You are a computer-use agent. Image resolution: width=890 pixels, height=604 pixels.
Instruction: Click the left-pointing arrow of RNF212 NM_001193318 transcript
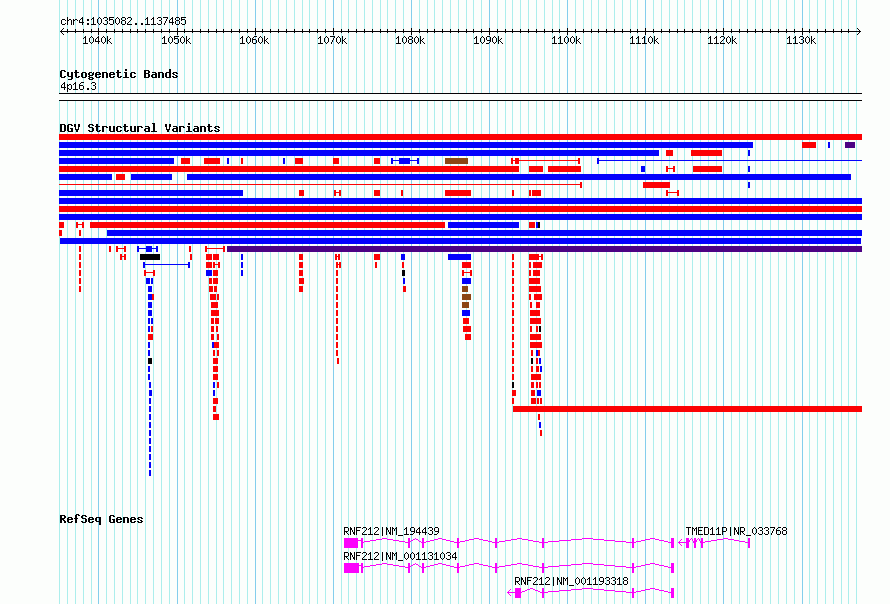click(x=510, y=593)
